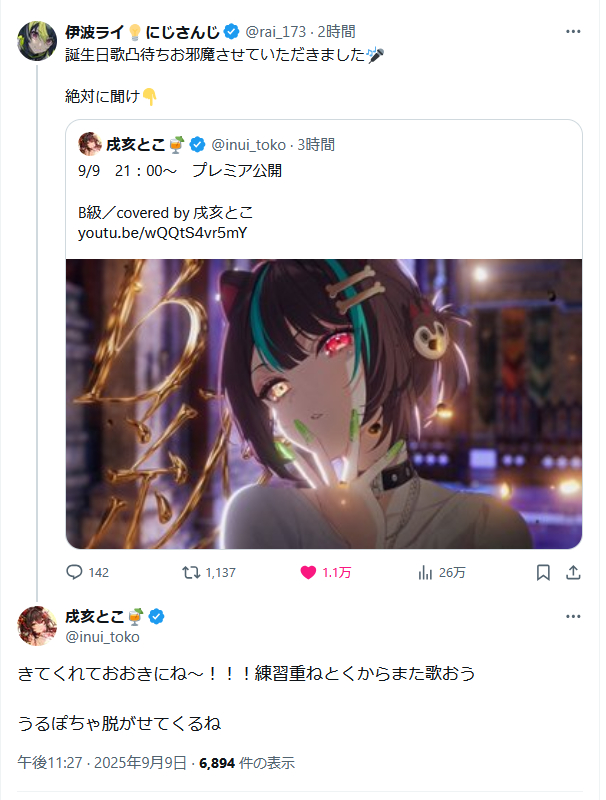Click the blue verified badge beside 伊波ライ
The height and width of the screenshot is (800, 606).
[x=234, y=32]
